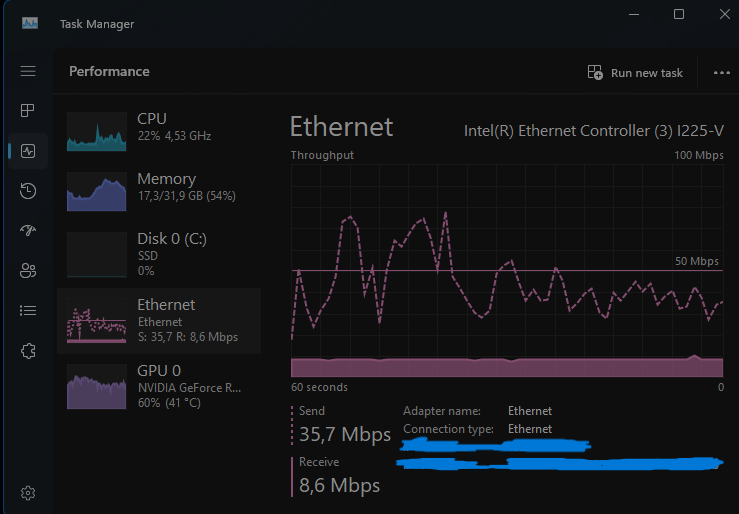Open the three-dot more options menu
This screenshot has height=514, width=739.
(x=722, y=73)
